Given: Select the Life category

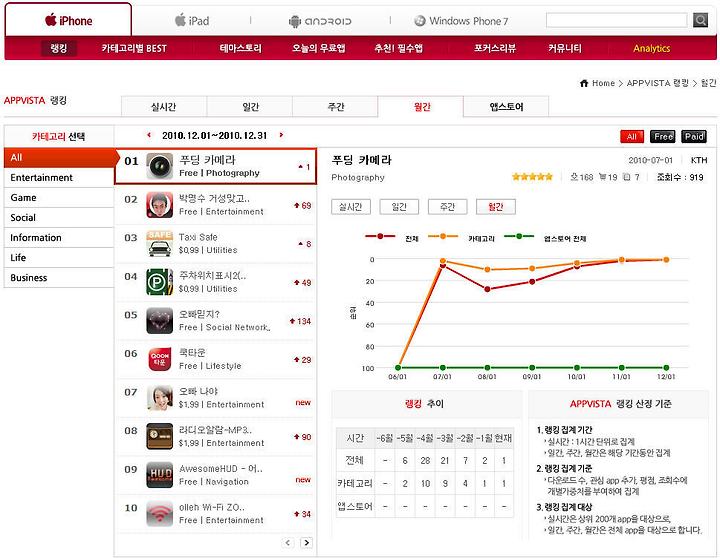Looking at the screenshot, I should tap(59, 257).
